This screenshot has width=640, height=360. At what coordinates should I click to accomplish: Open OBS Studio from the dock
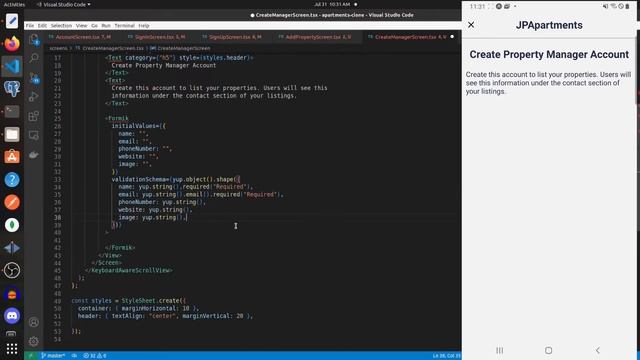point(12,270)
